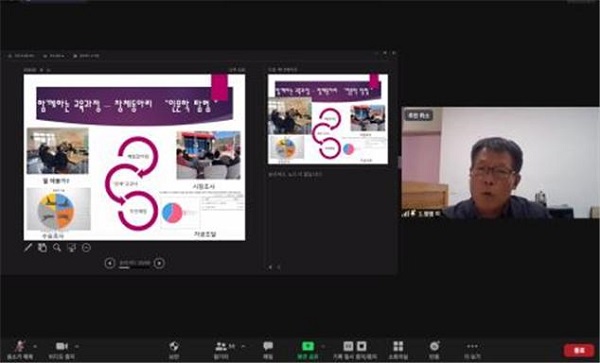600x363 pixels.
Task: Open the Reactions menu
Action: point(434,350)
